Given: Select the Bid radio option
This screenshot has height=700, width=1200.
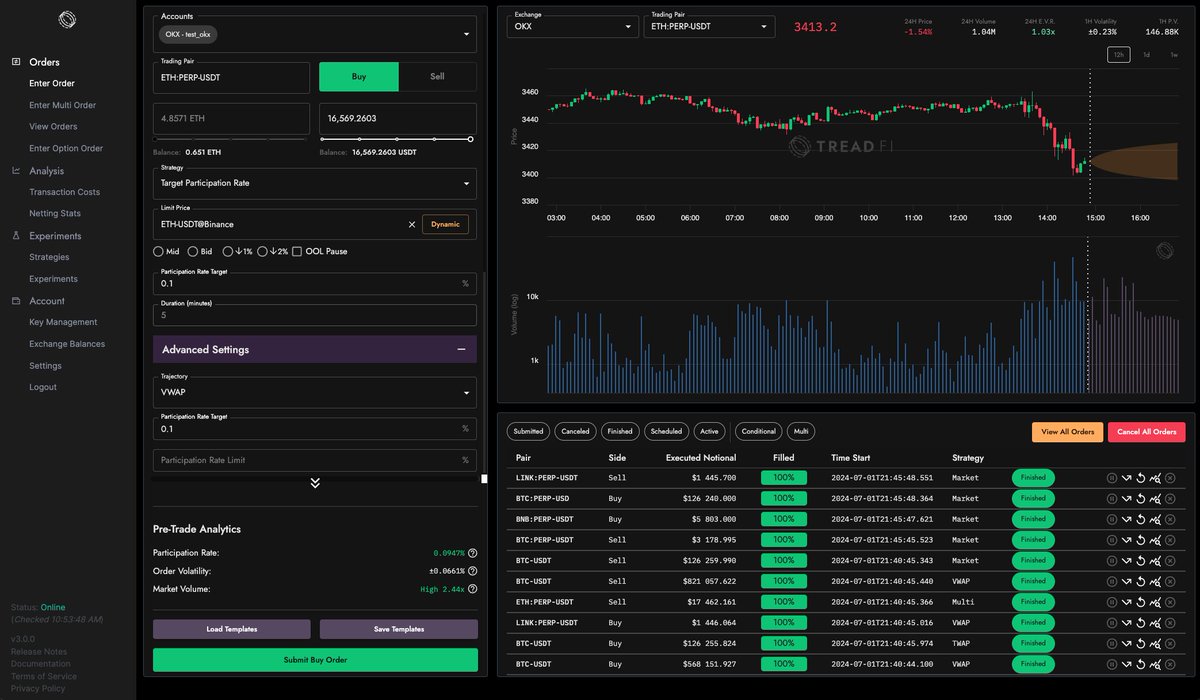Looking at the screenshot, I should pyautogui.click(x=193, y=251).
